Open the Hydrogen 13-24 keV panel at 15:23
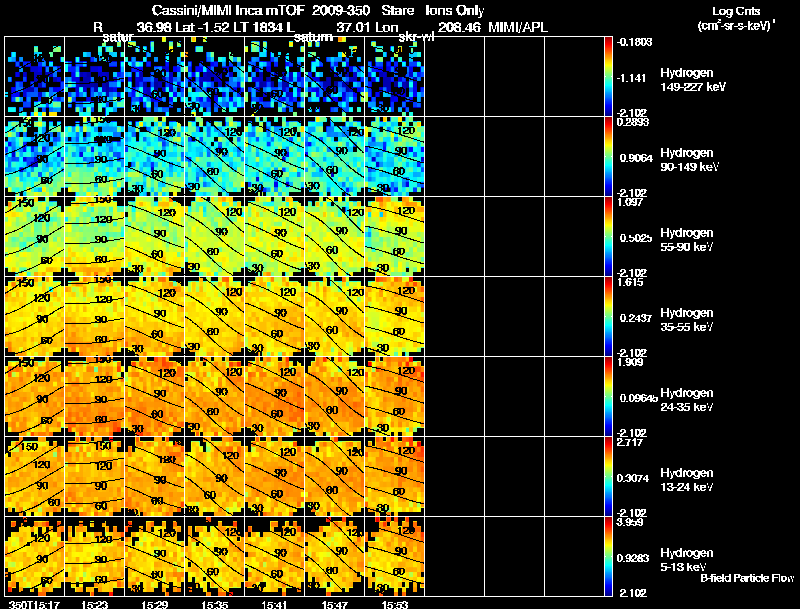The width and height of the screenshot is (800, 609). pos(94,477)
